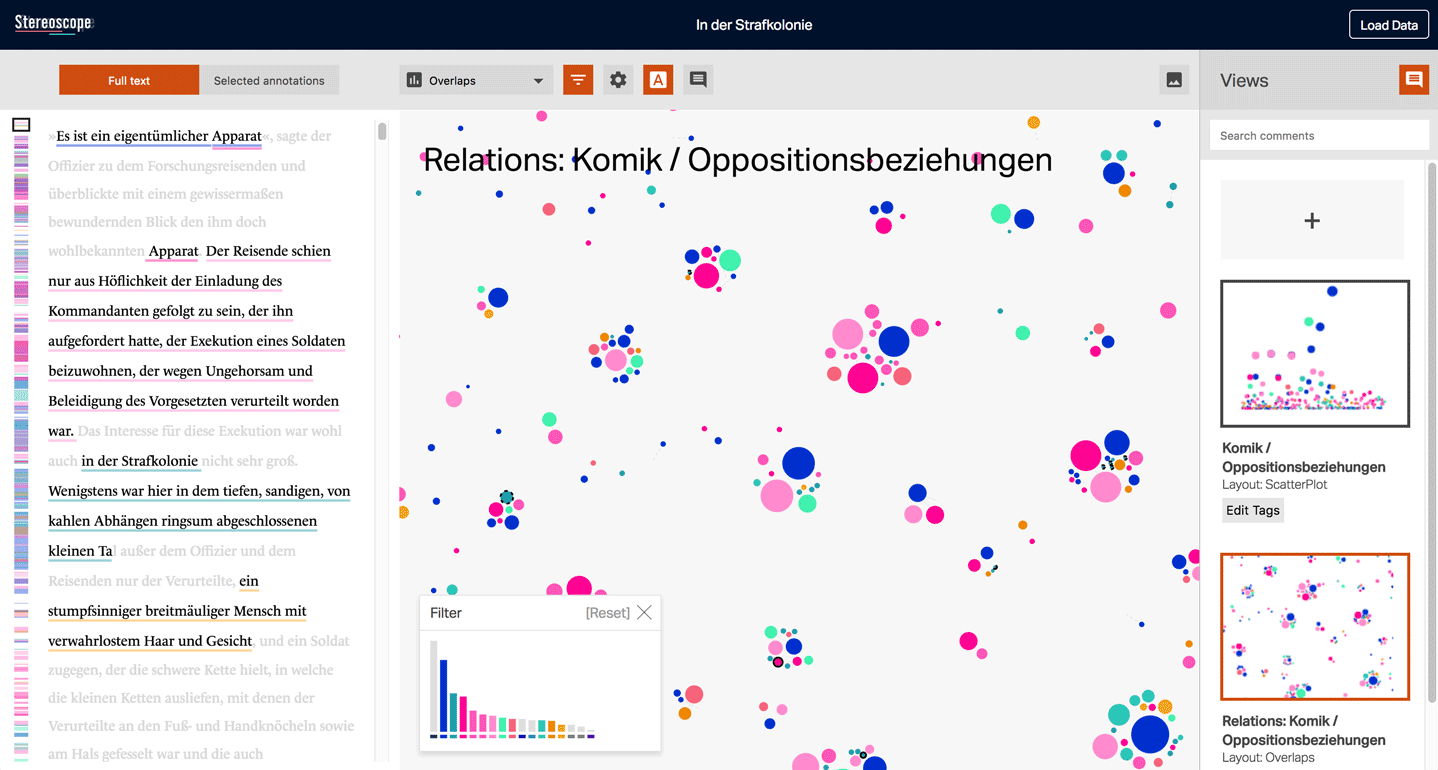The height and width of the screenshot is (770, 1438).
Task: Click the Search comments field
Action: click(1319, 136)
